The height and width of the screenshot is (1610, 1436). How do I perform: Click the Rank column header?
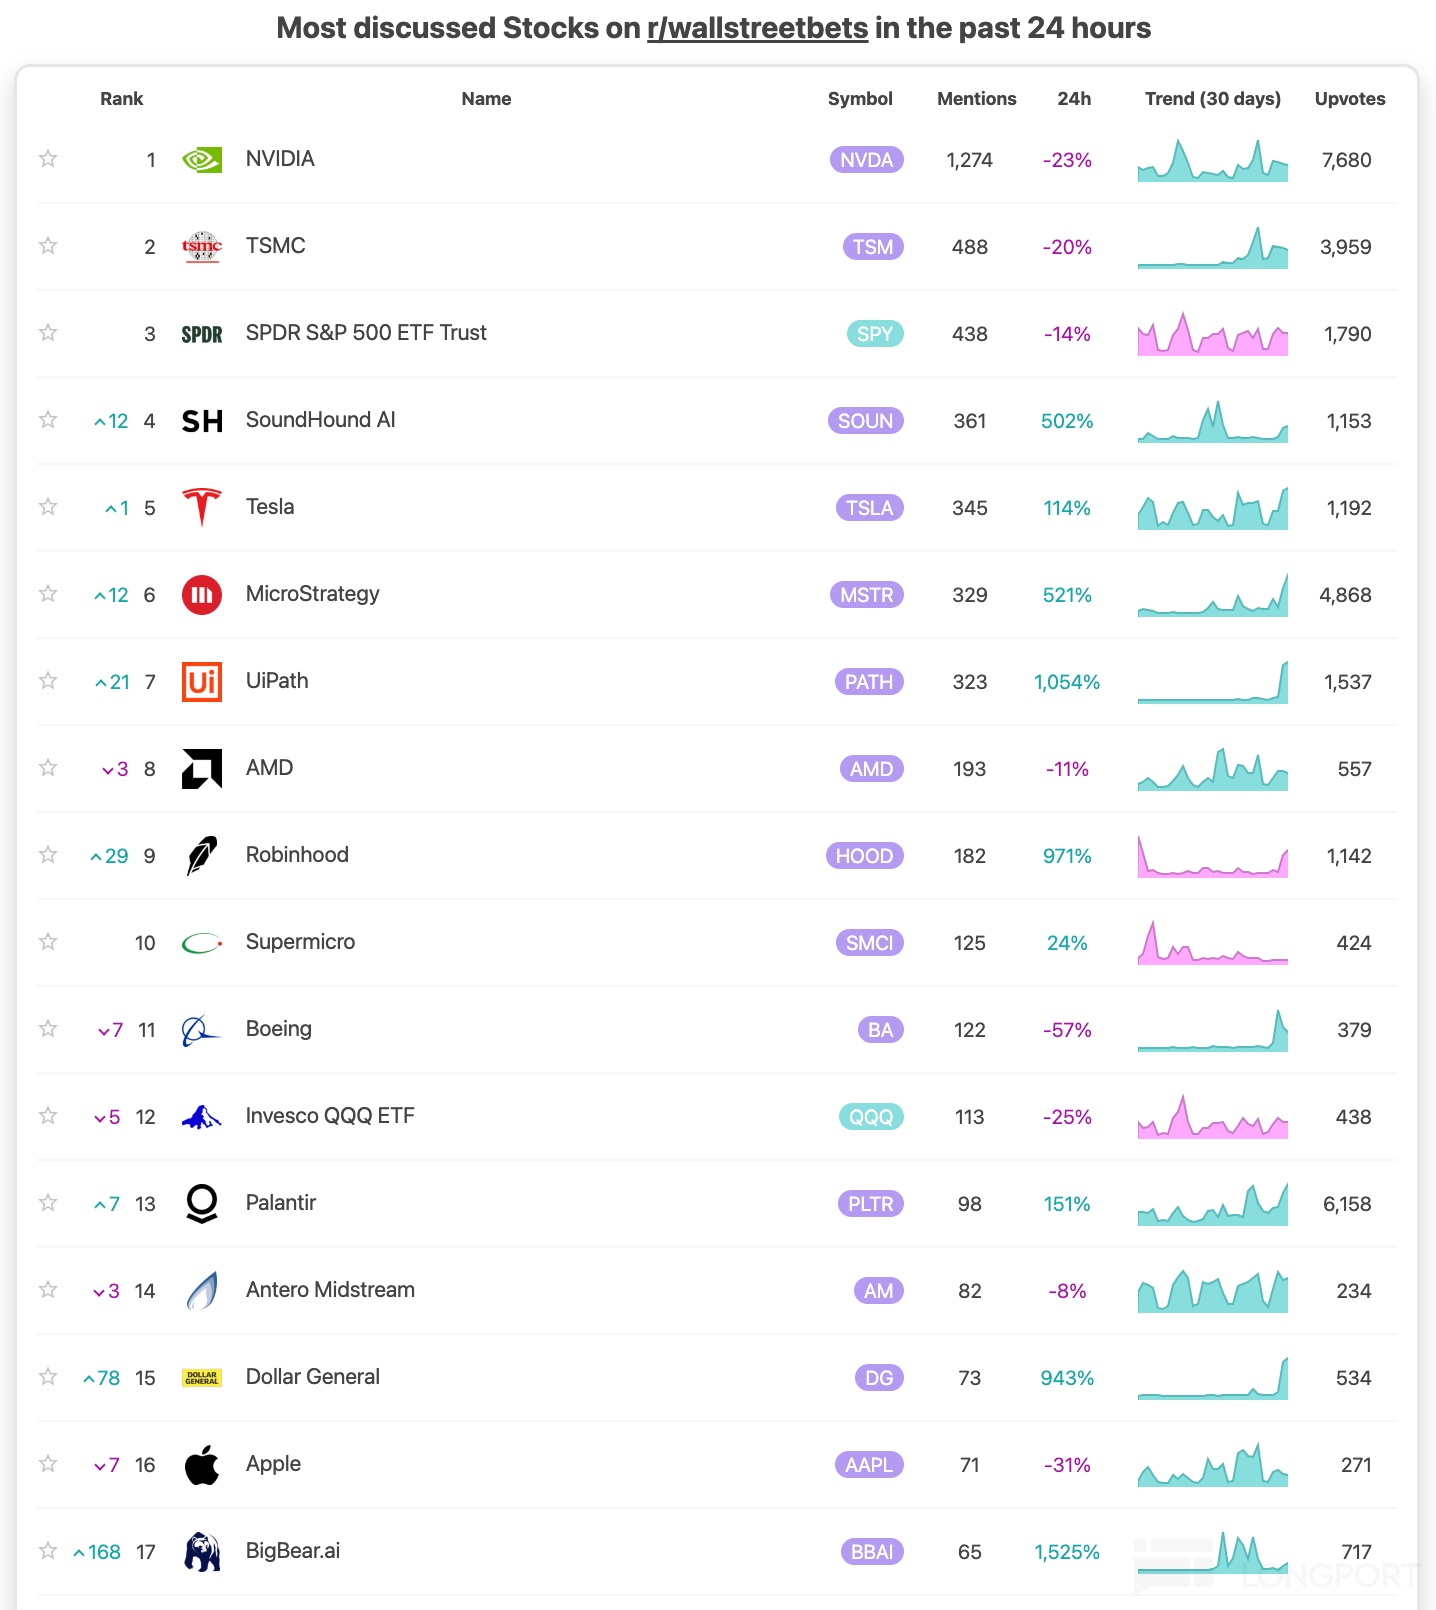pos(121,99)
